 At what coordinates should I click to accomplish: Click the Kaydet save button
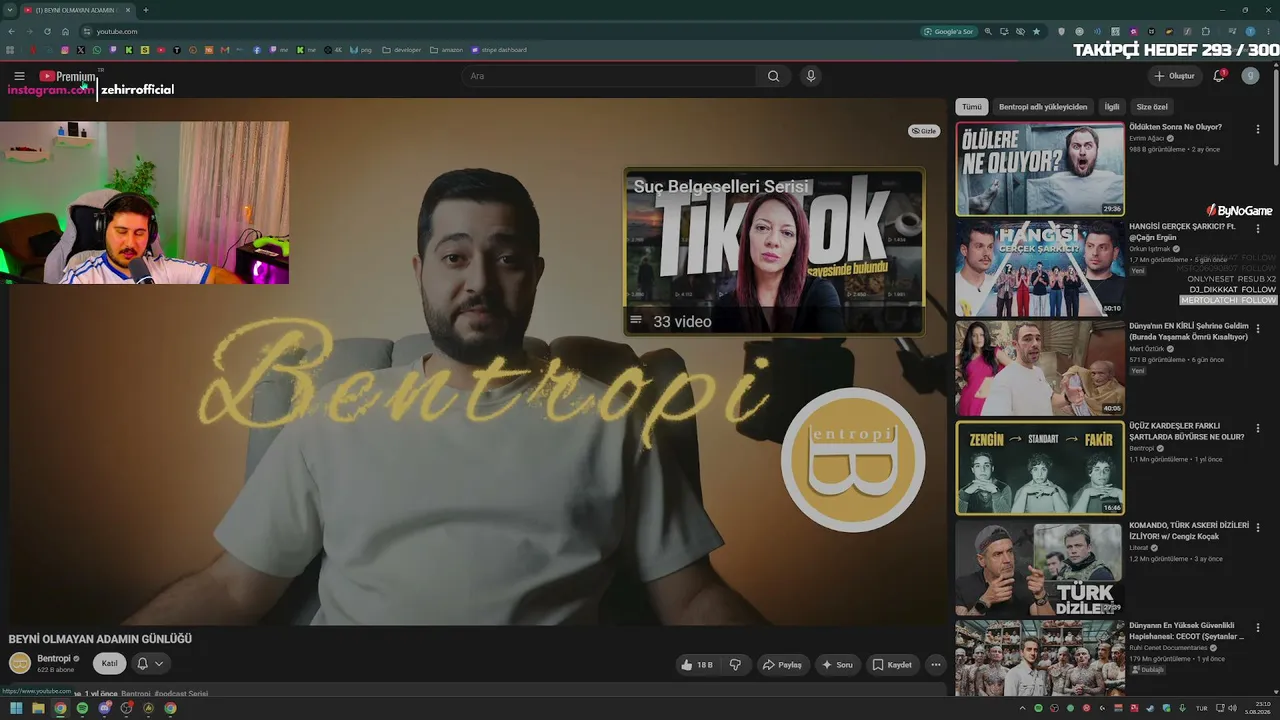click(x=892, y=664)
